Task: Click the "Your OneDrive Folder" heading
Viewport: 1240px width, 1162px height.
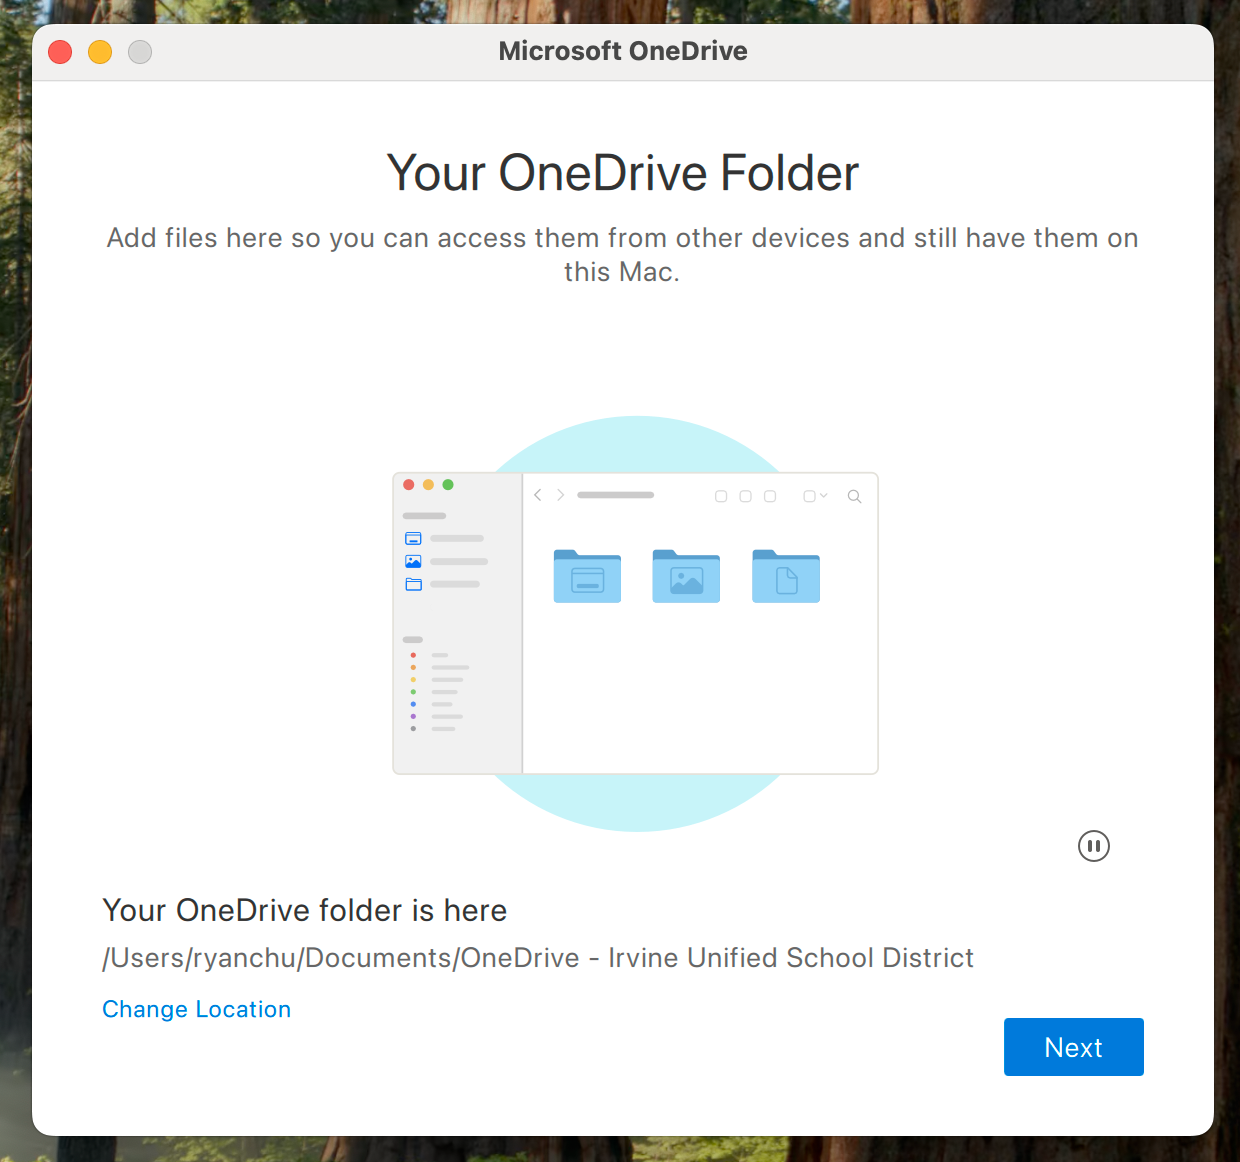Action: point(623,173)
